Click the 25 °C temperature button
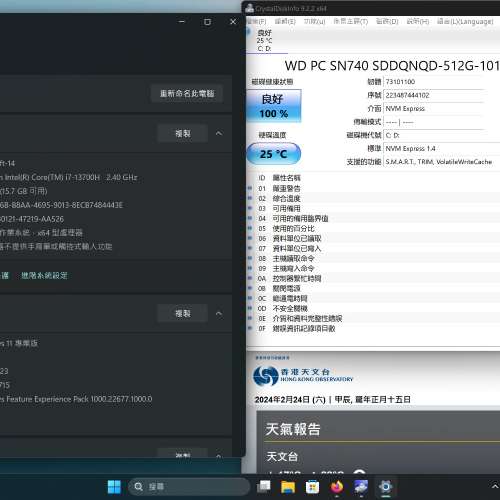 tap(274, 154)
